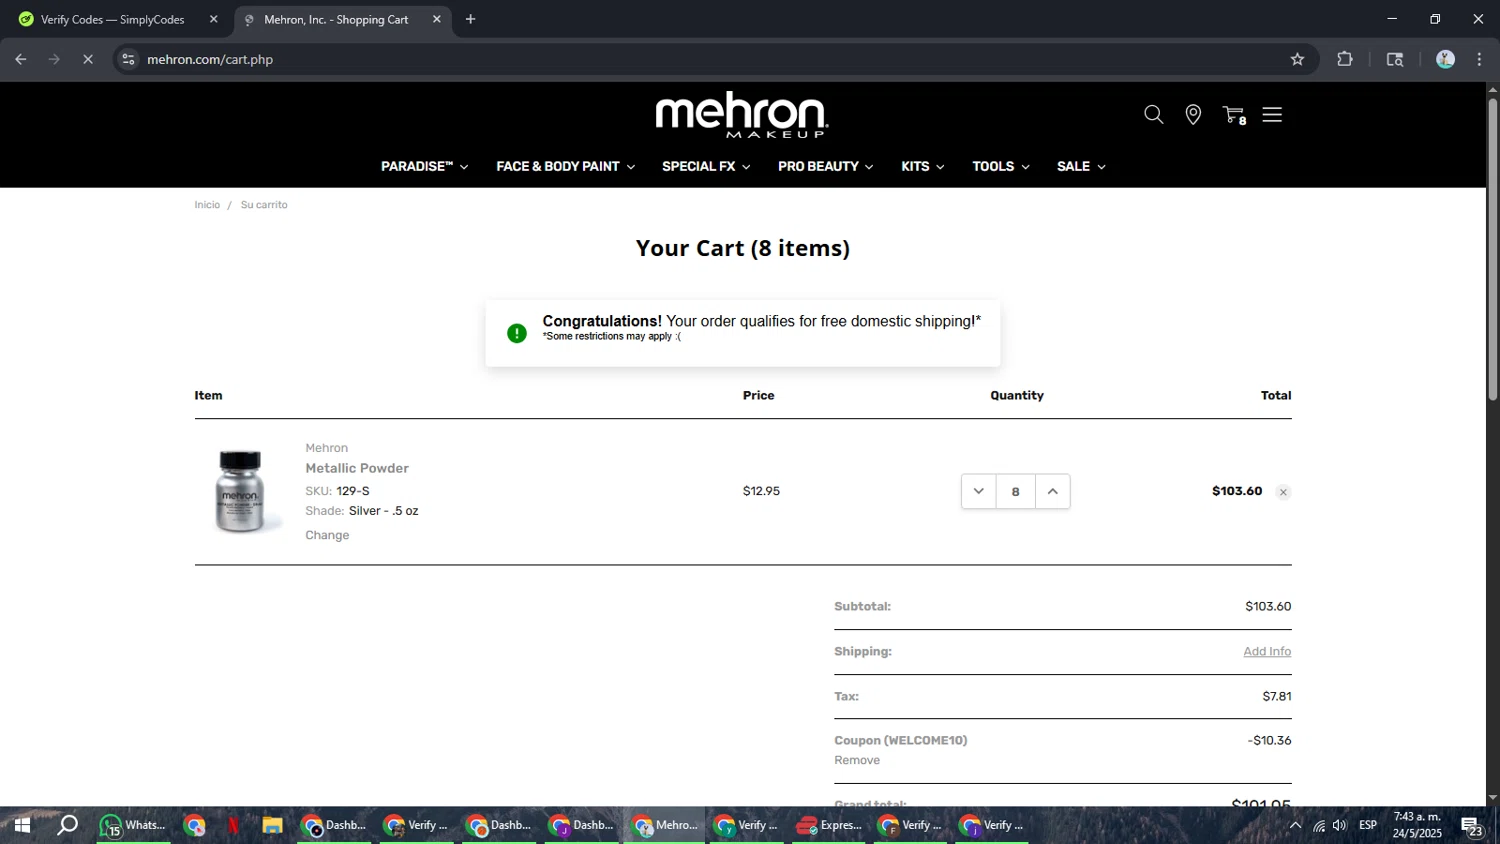Expand the KITS menu
This screenshot has width=1500, height=844.
click(x=923, y=166)
